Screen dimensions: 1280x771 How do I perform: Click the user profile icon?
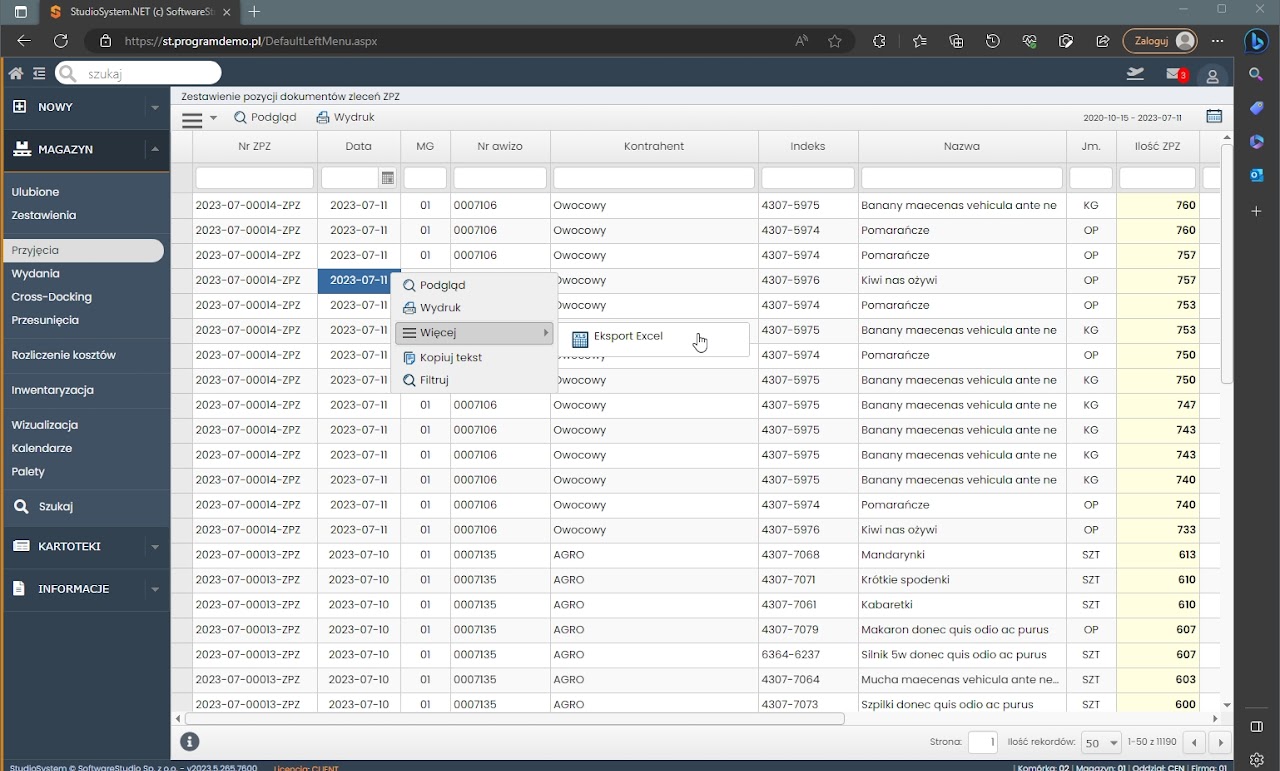click(x=1212, y=76)
